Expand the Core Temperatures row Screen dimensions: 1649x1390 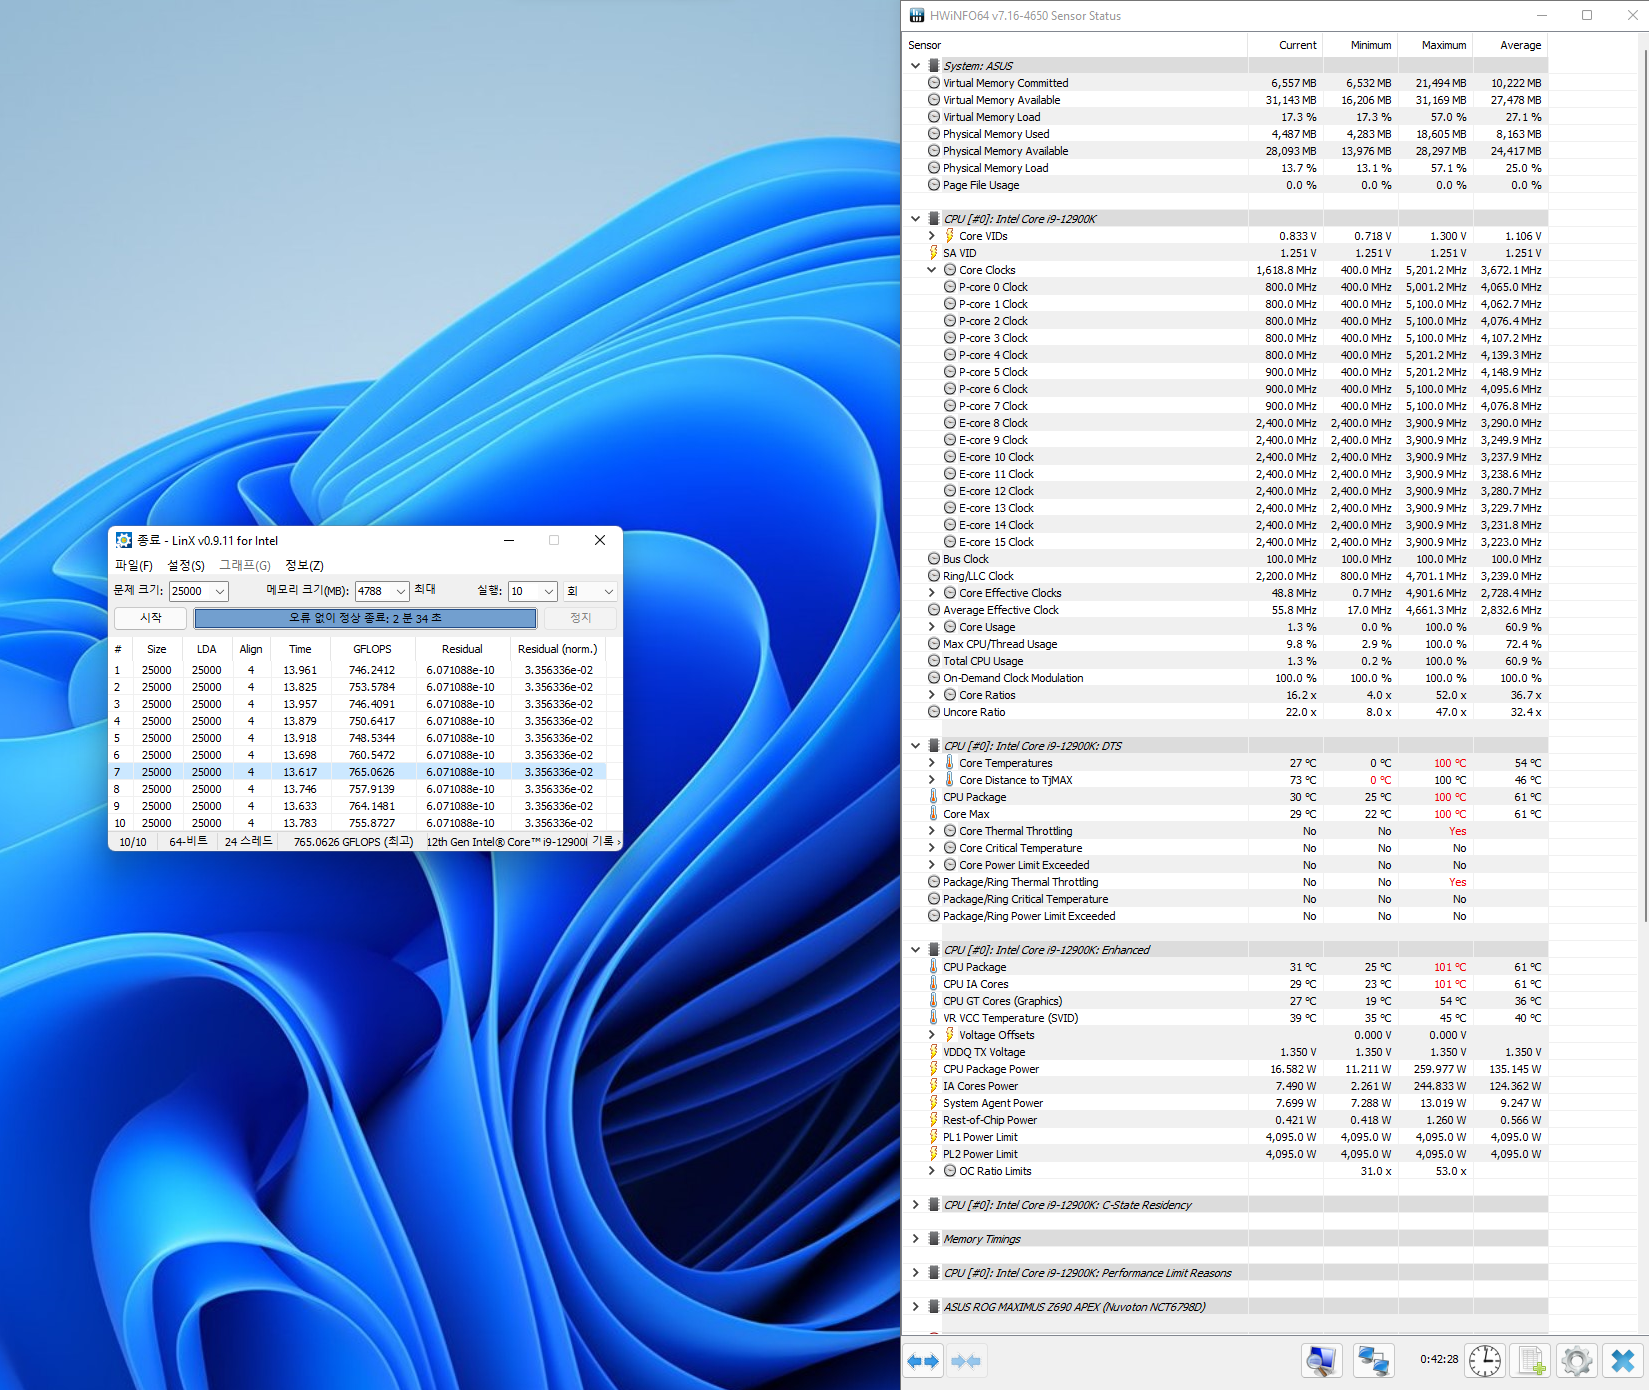pos(932,763)
